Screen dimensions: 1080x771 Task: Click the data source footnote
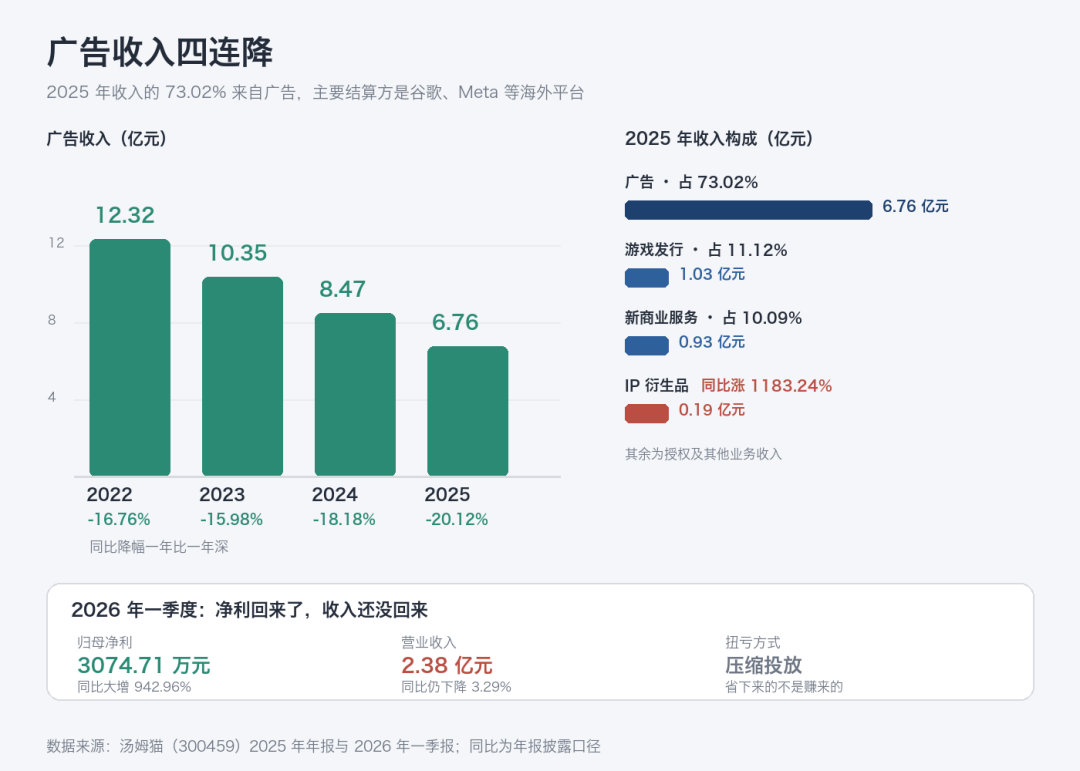click(324, 746)
